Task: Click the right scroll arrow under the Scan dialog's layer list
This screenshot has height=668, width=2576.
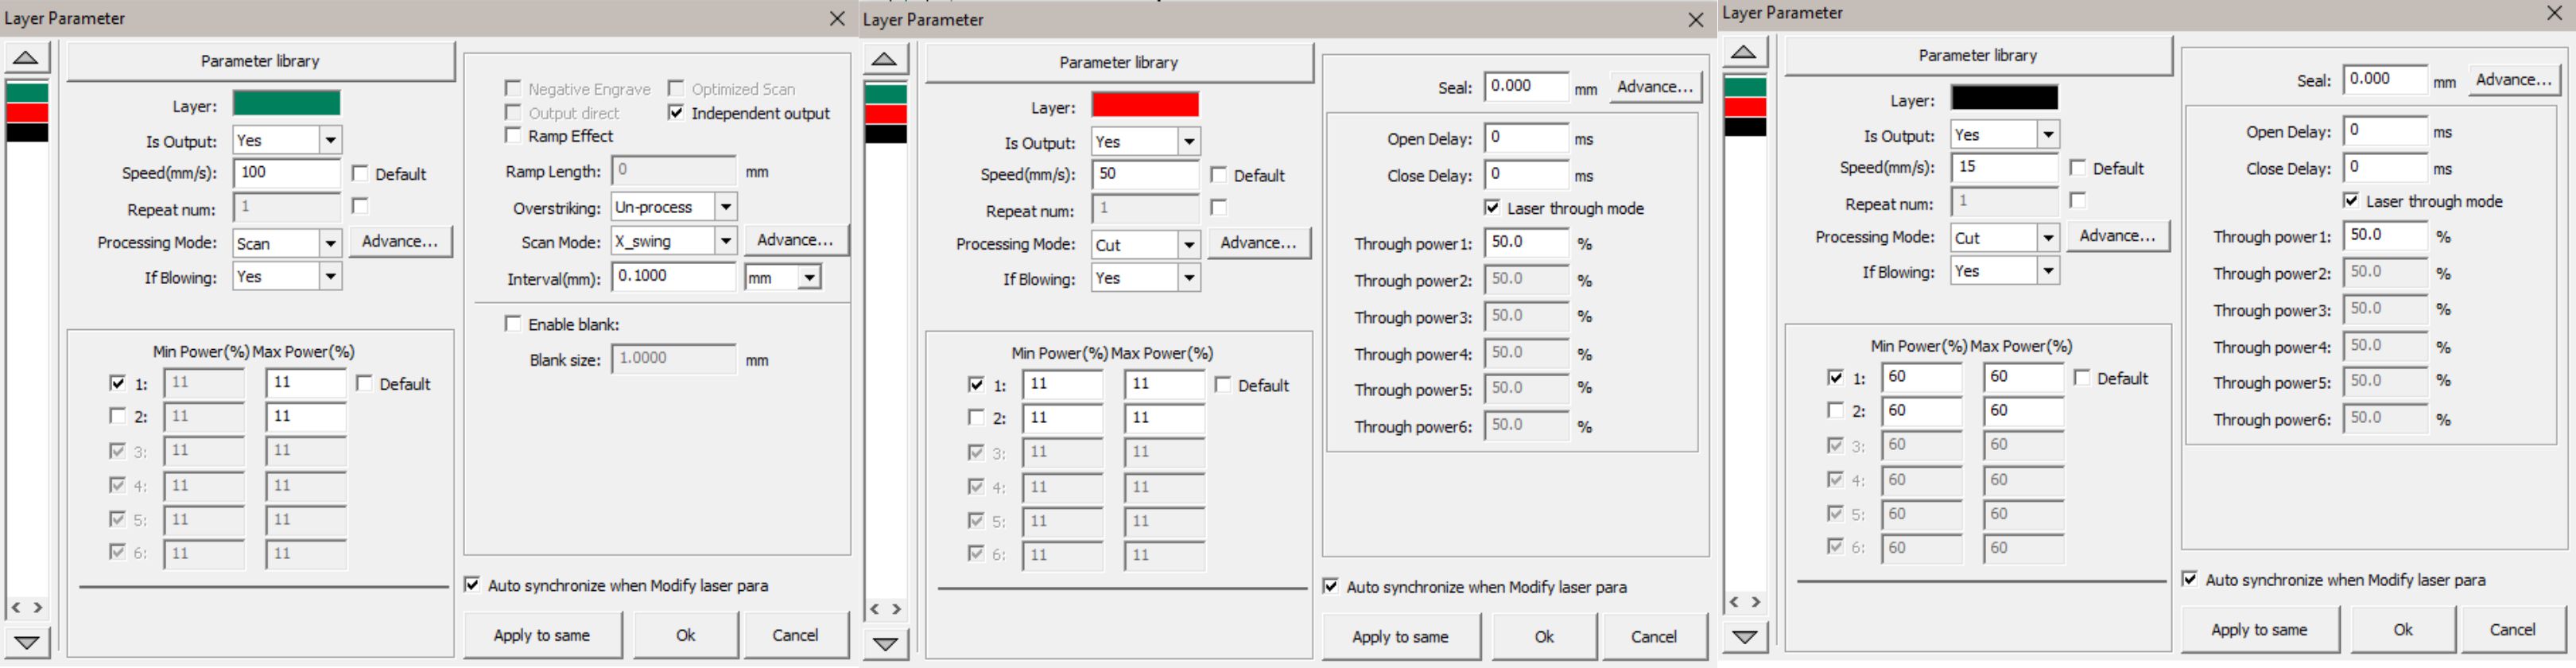Action: click(x=38, y=607)
